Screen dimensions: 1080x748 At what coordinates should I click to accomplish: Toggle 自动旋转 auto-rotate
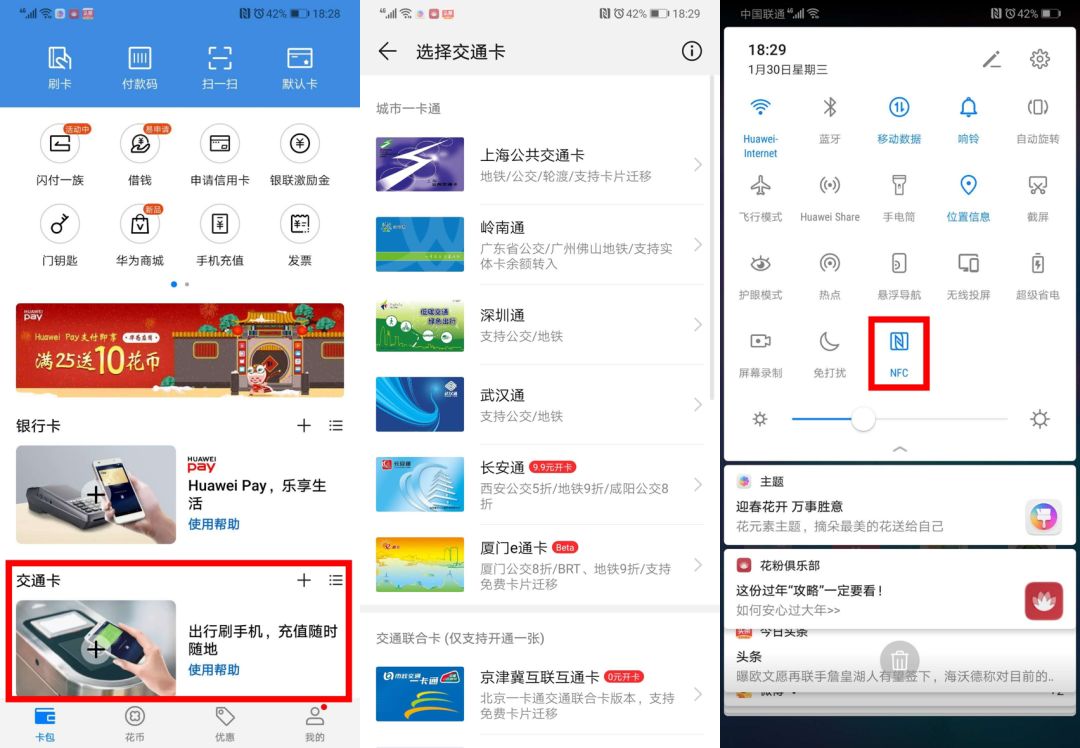(1038, 107)
